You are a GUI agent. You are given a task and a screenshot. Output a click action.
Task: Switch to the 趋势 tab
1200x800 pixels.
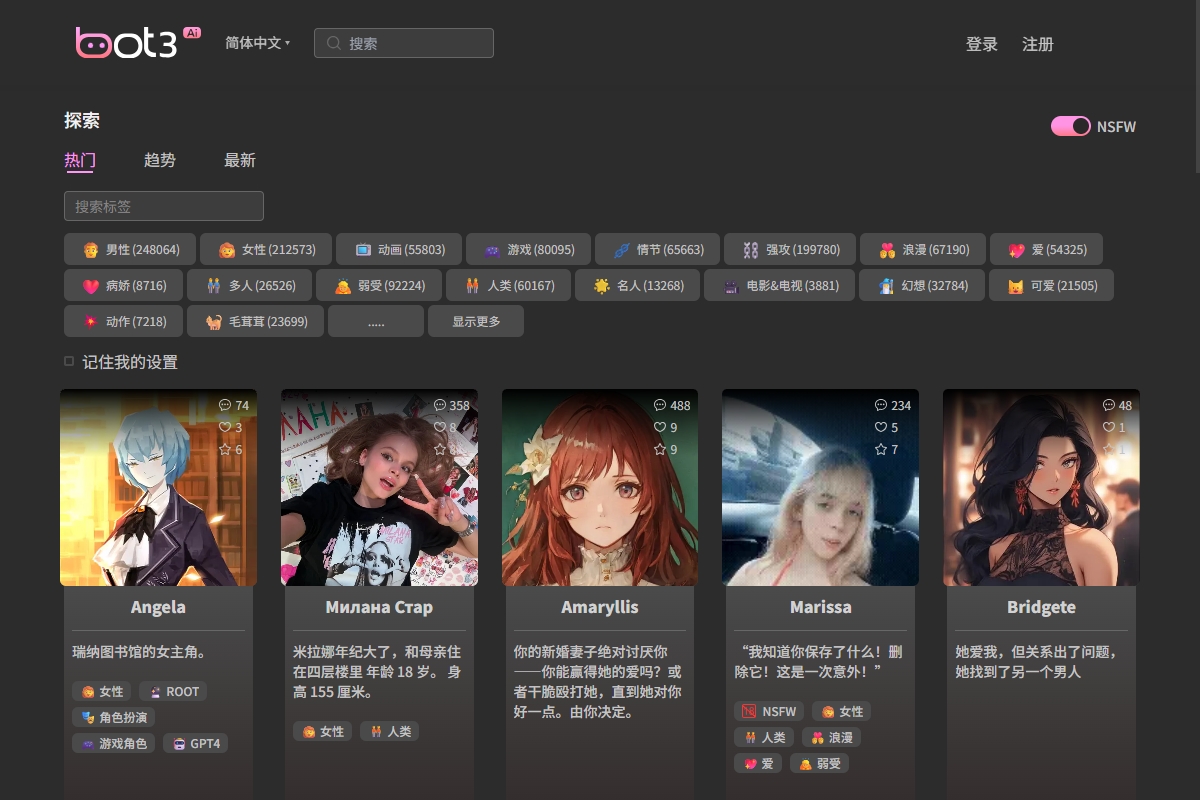[160, 160]
